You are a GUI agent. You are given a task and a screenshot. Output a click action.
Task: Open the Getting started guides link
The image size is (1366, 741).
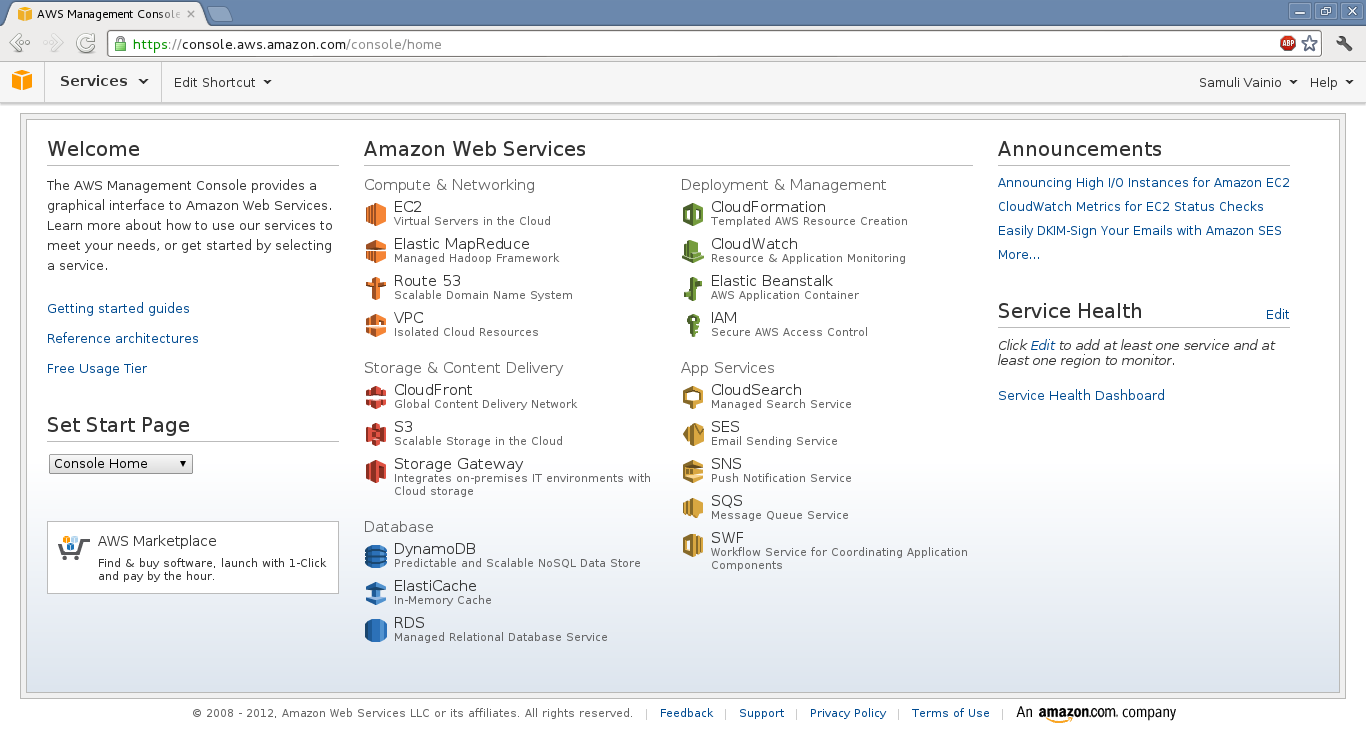point(118,309)
